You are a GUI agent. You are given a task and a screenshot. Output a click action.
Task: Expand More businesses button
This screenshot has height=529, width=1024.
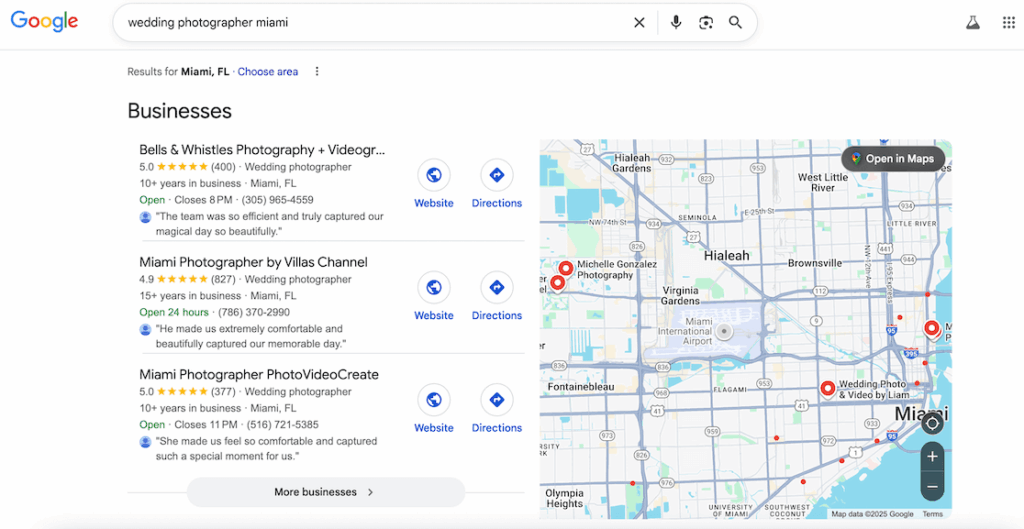325,492
